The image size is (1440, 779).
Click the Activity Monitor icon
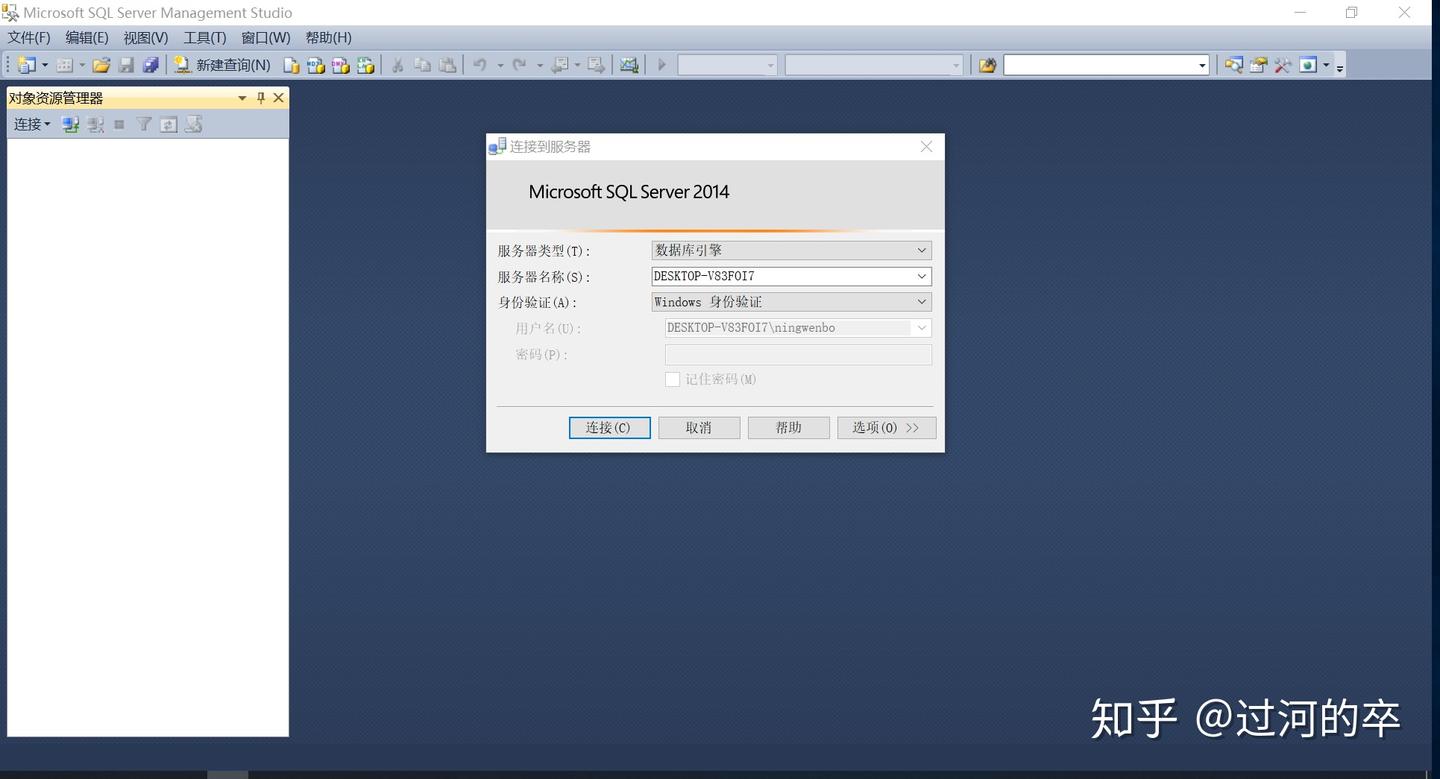(x=629, y=65)
